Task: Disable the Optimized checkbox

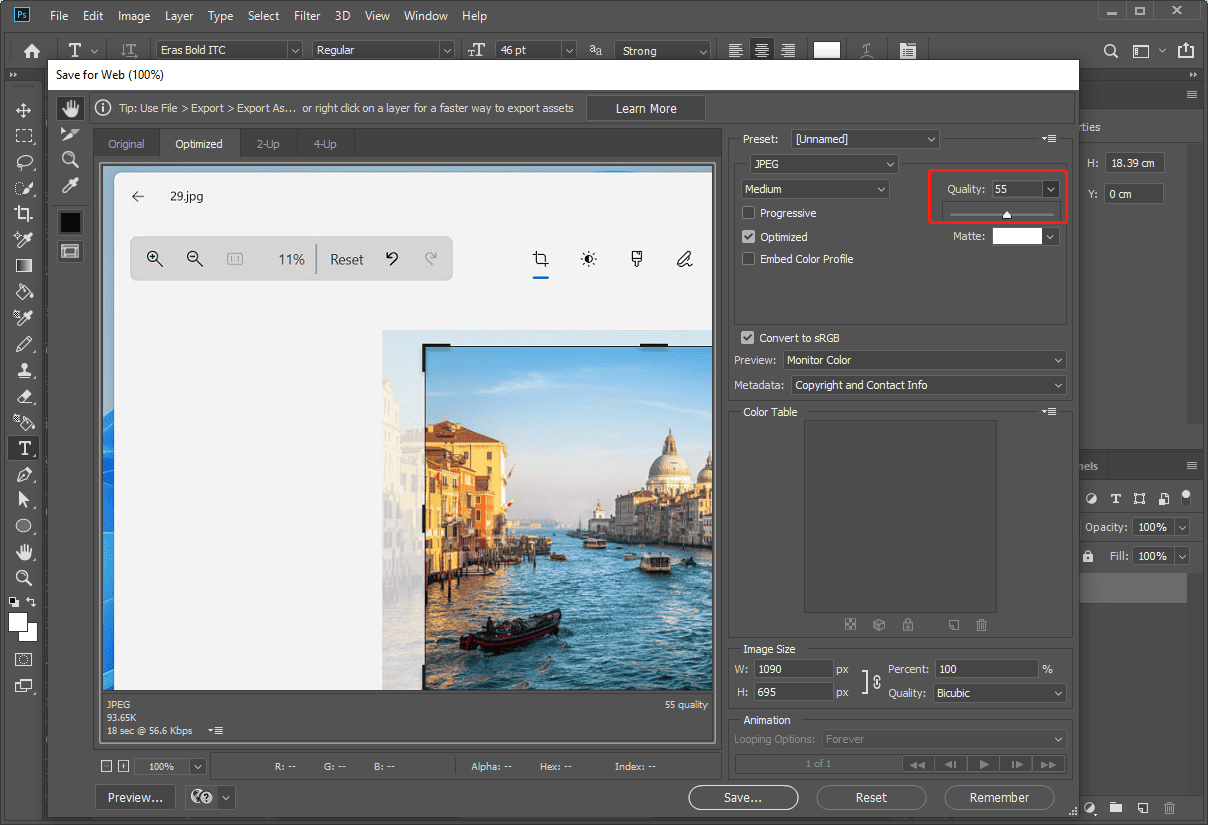Action: pyautogui.click(x=748, y=236)
